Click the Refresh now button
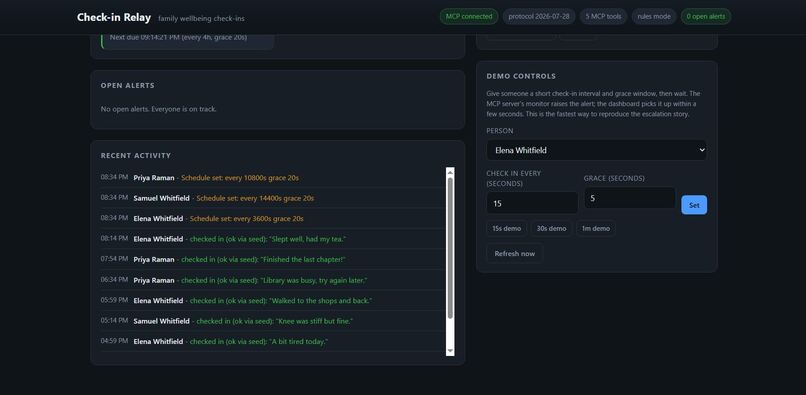 click(x=515, y=254)
